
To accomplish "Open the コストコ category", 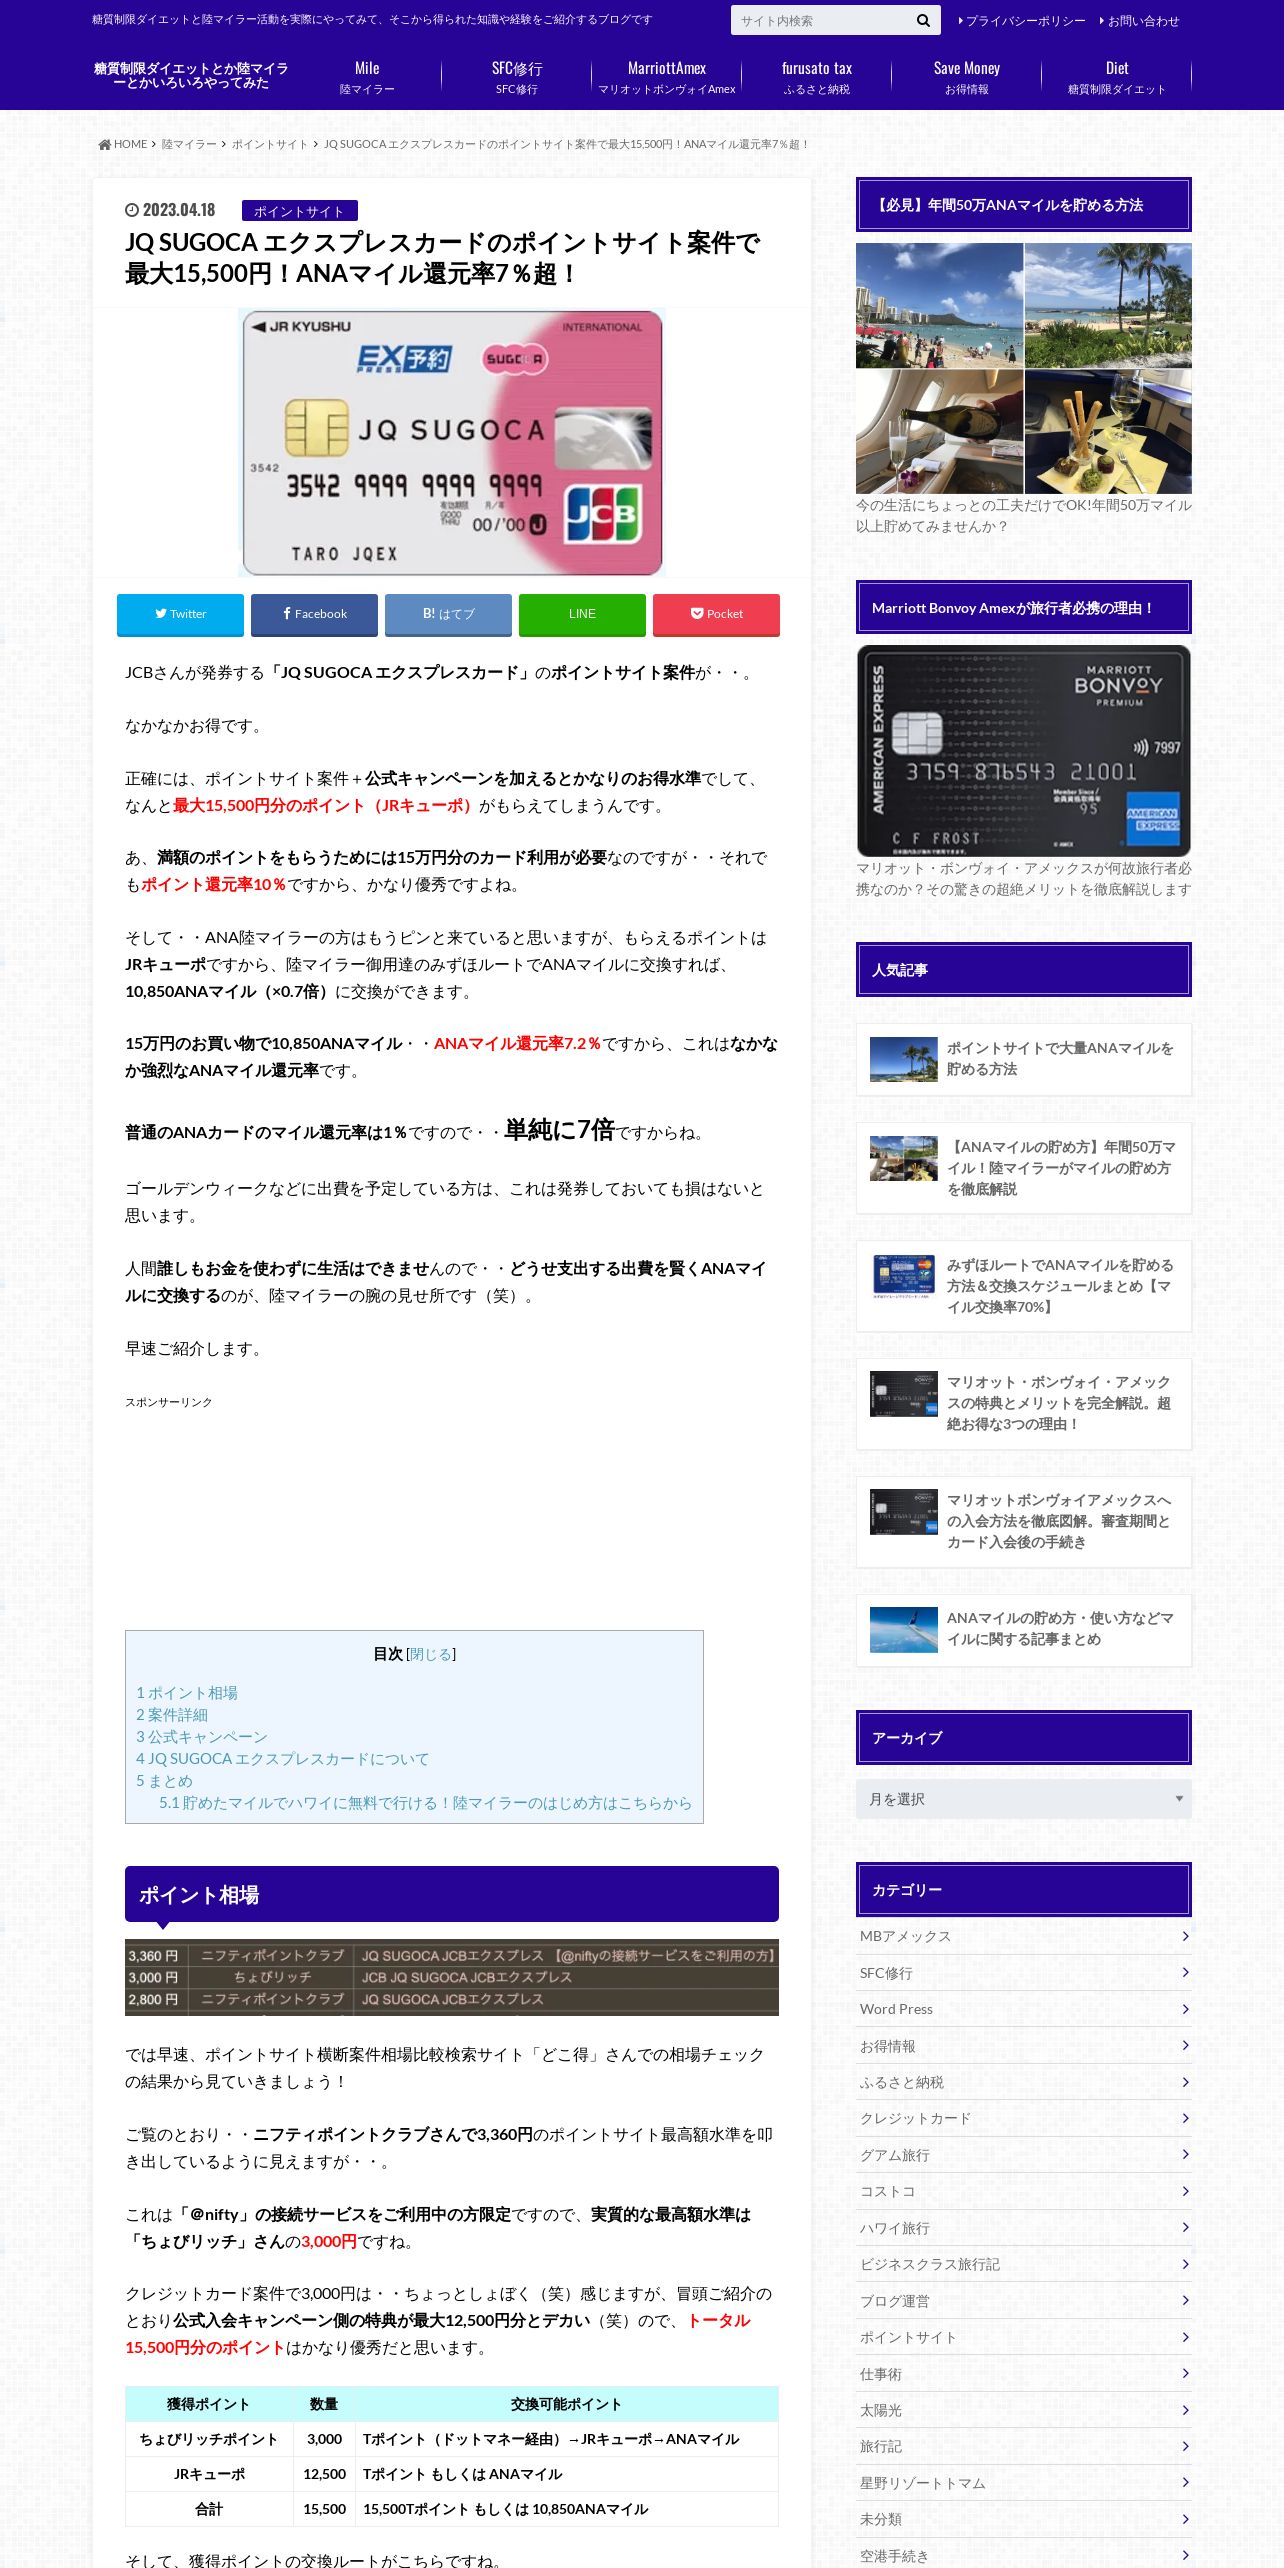I will coord(1023,2192).
